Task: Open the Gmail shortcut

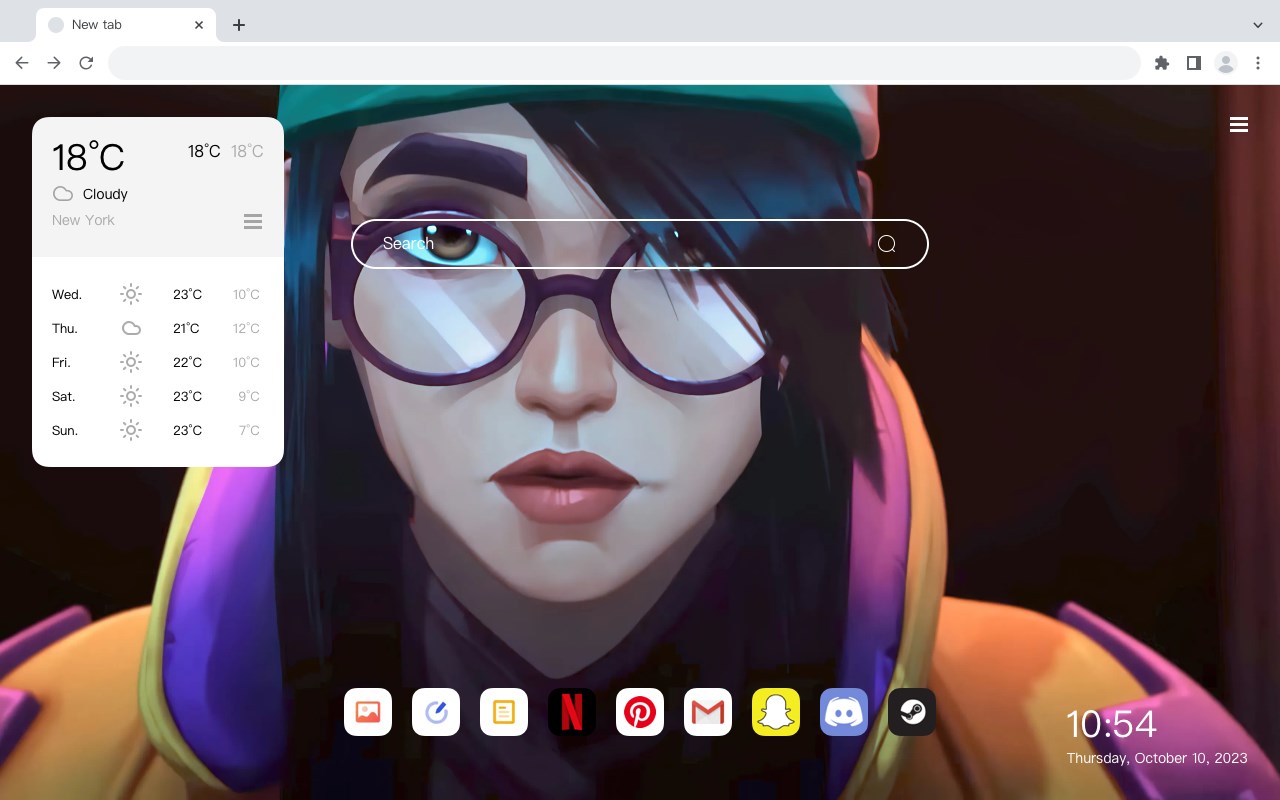Action: pyautogui.click(x=708, y=712)
